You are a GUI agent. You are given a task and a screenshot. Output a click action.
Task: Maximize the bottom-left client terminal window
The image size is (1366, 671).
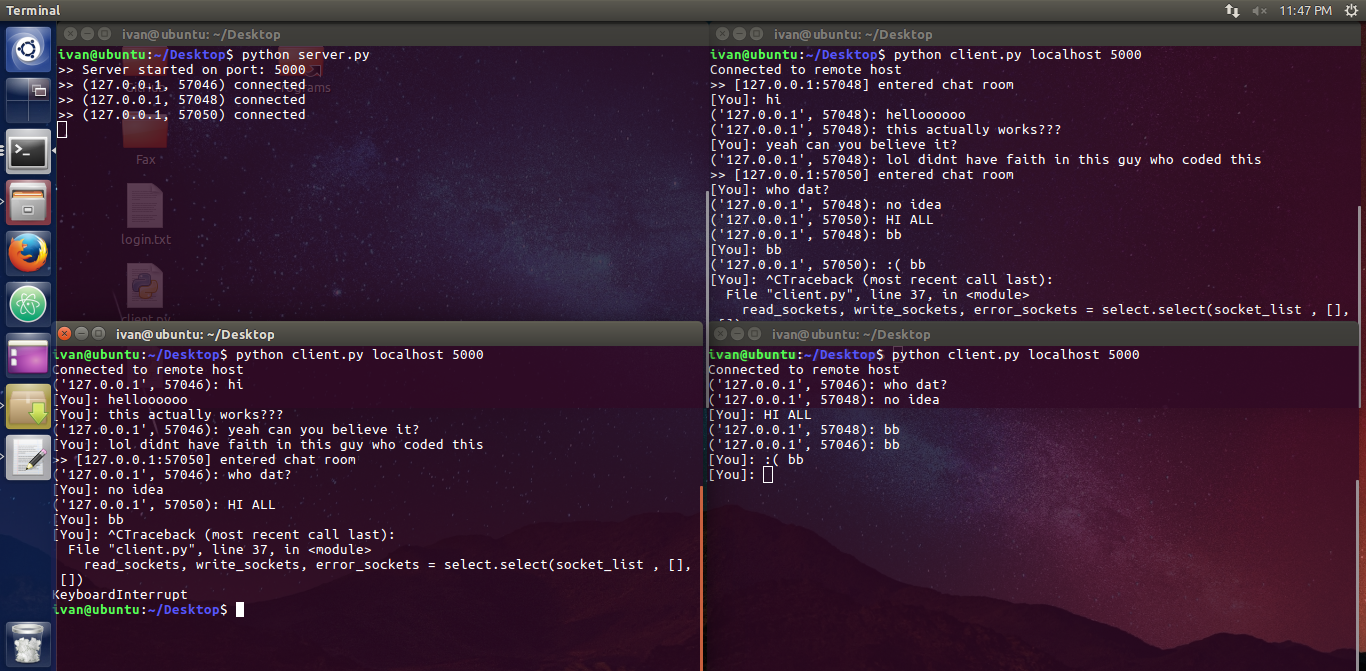point(100,334)
